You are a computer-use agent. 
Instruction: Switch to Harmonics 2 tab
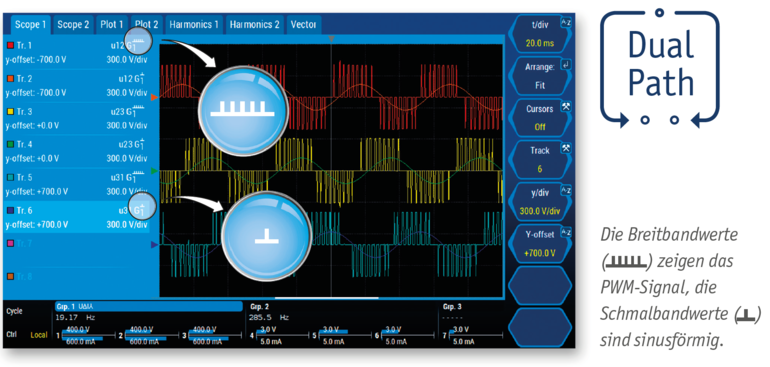pyautogui.click(x=254, y=25)
